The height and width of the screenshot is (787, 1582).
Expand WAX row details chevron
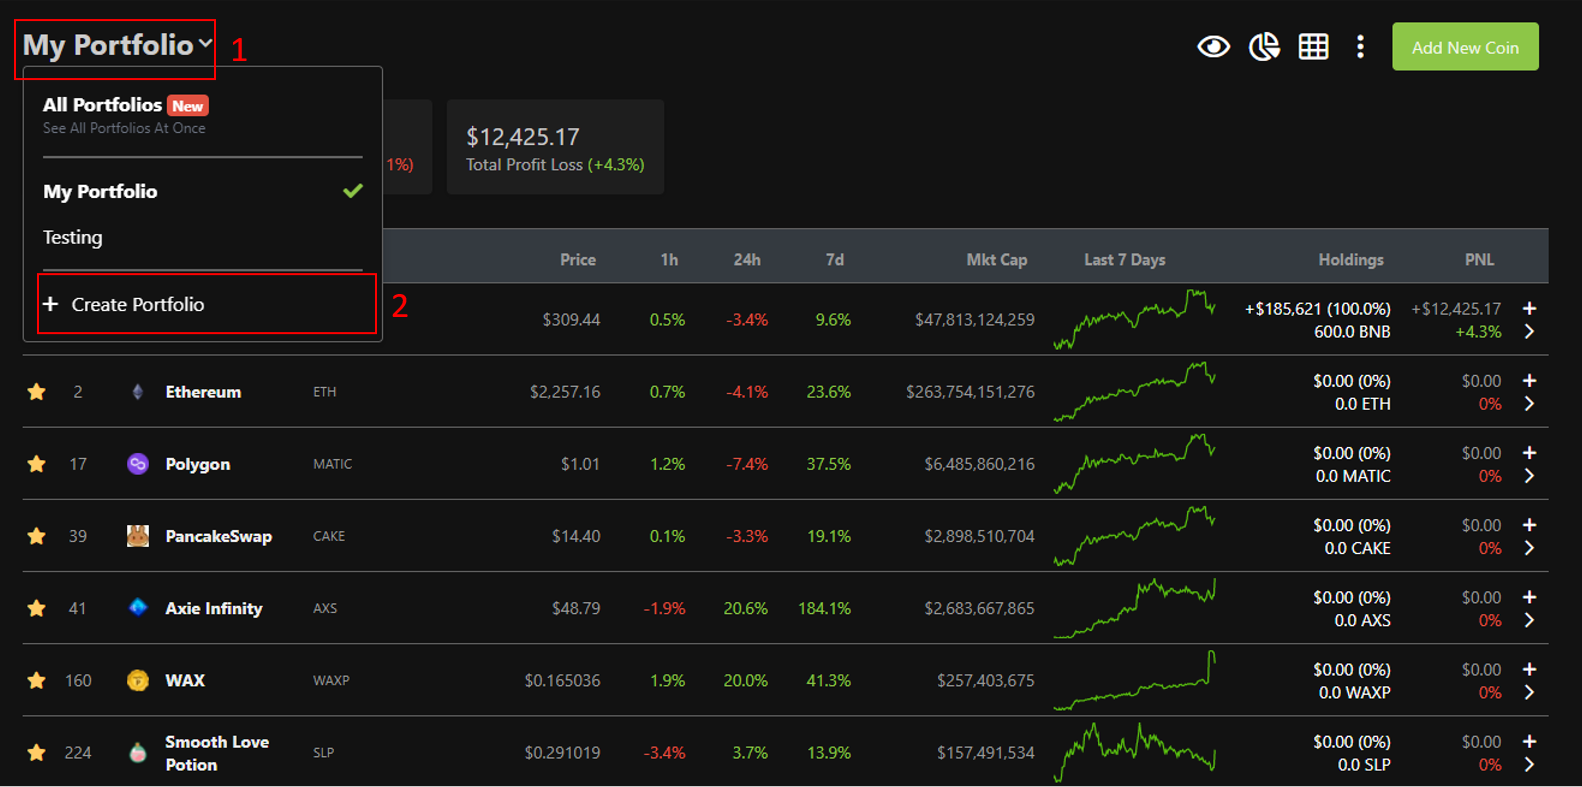coord(1529,691)
